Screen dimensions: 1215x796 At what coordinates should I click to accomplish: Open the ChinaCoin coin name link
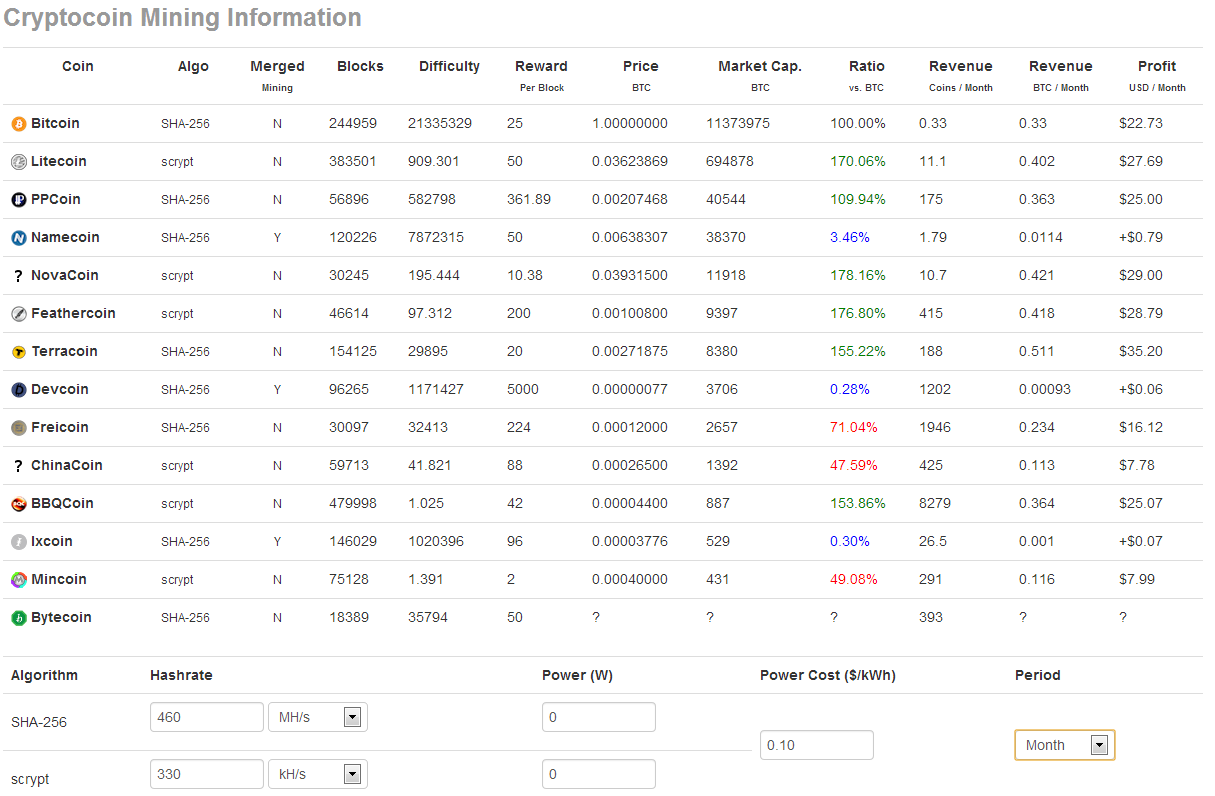[x=67, y=465]
